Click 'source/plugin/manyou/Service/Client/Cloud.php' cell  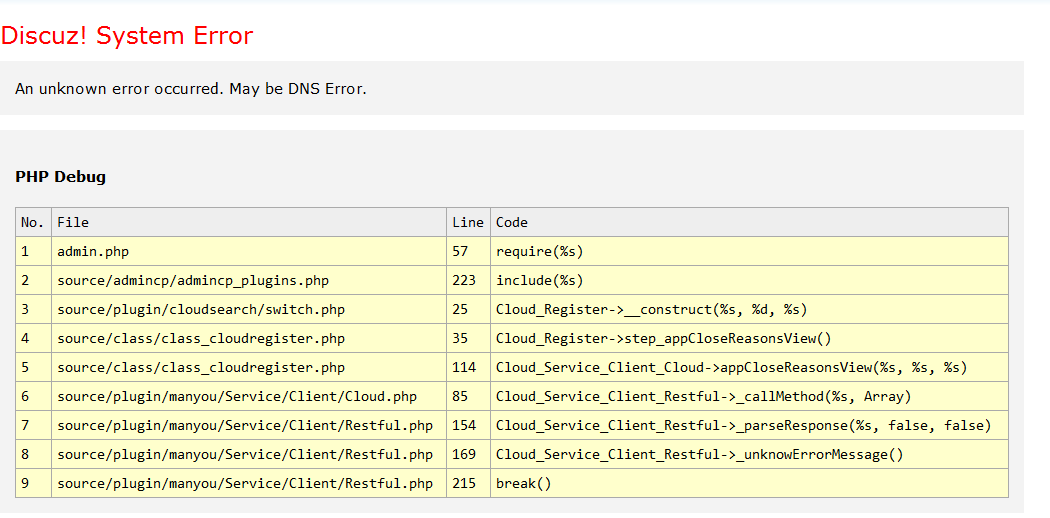pos(249,396)
